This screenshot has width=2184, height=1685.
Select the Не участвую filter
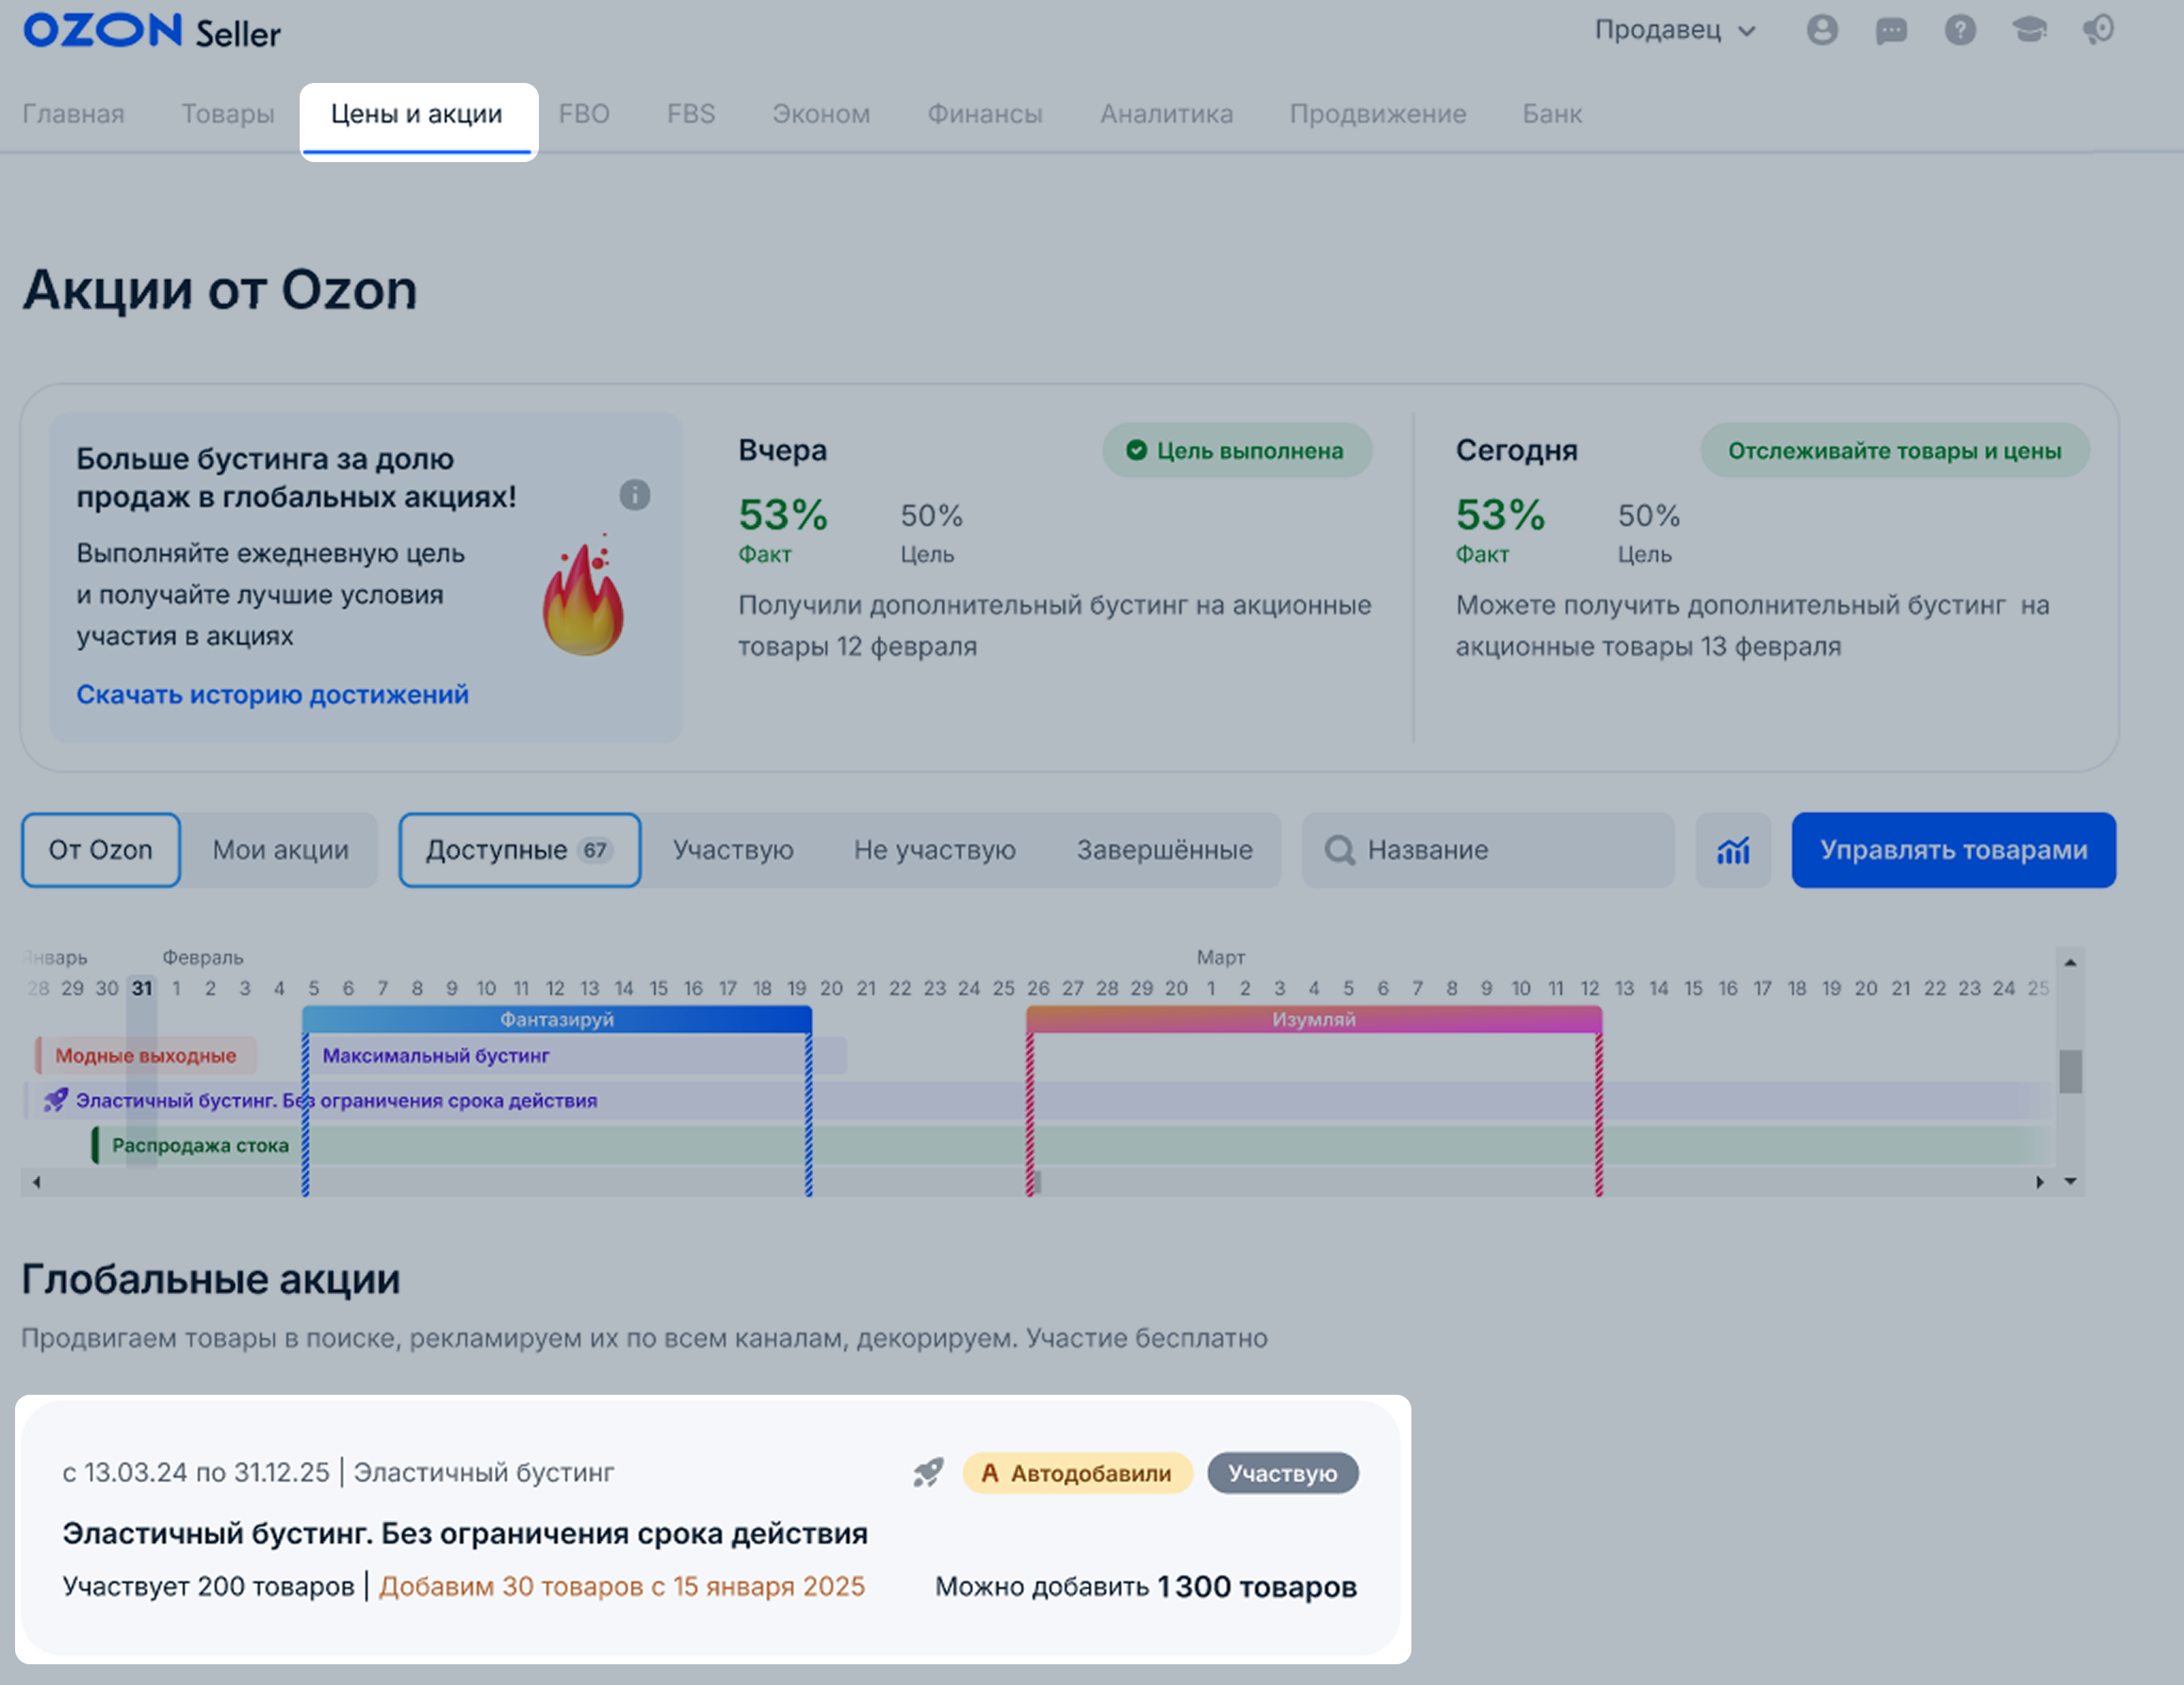point(935,850)
